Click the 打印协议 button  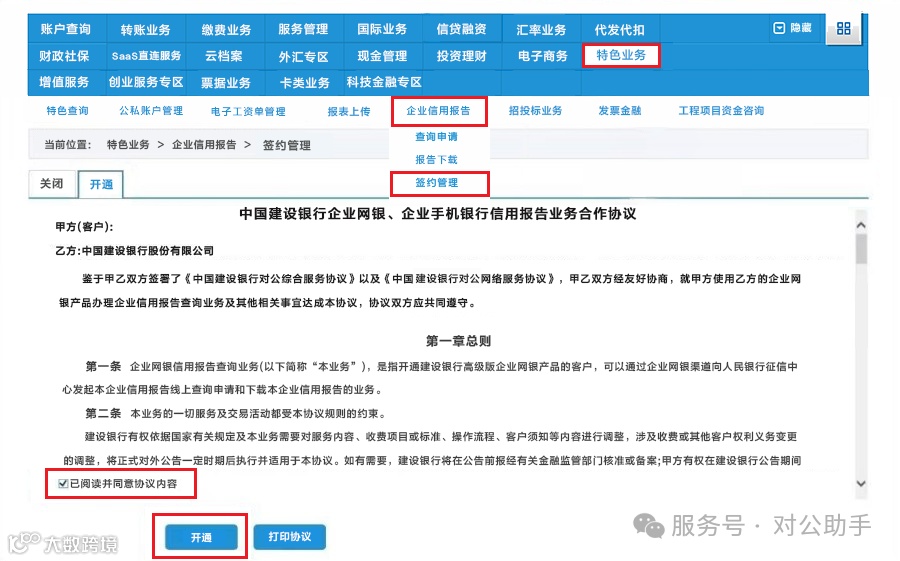click(290, 537)
